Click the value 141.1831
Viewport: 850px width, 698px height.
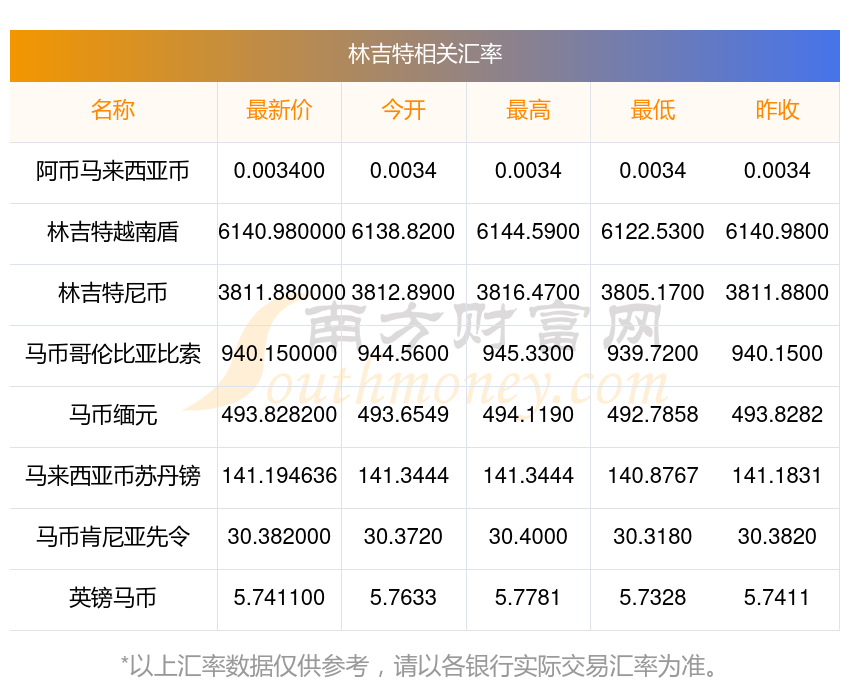coord(777,476)
